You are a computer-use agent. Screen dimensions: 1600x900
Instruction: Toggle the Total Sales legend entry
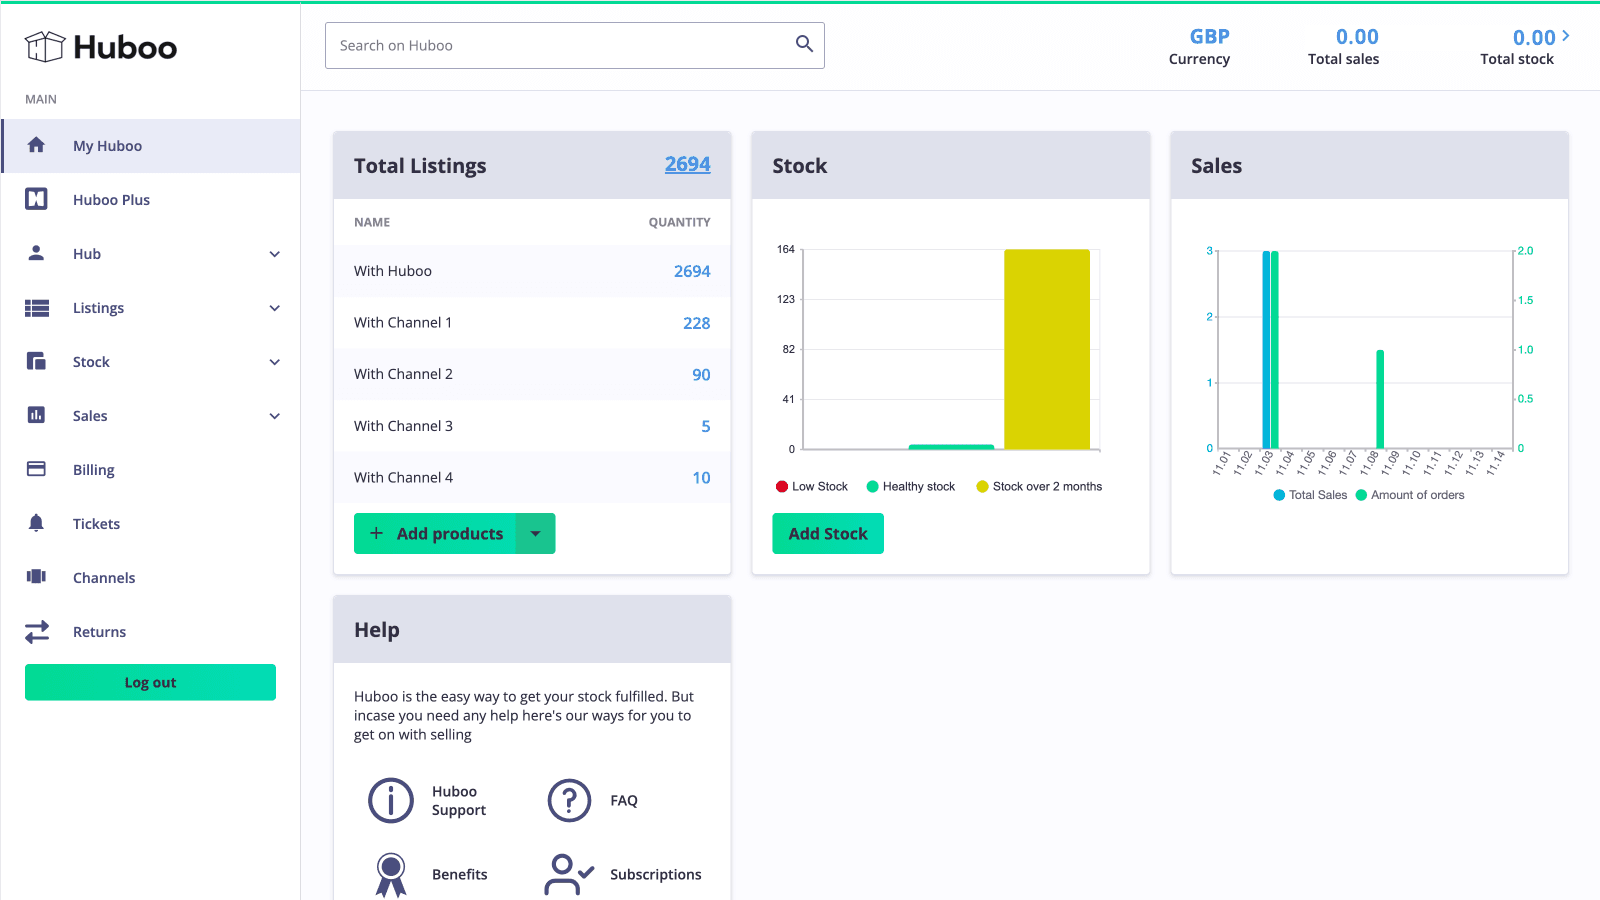pos(1309,494)
